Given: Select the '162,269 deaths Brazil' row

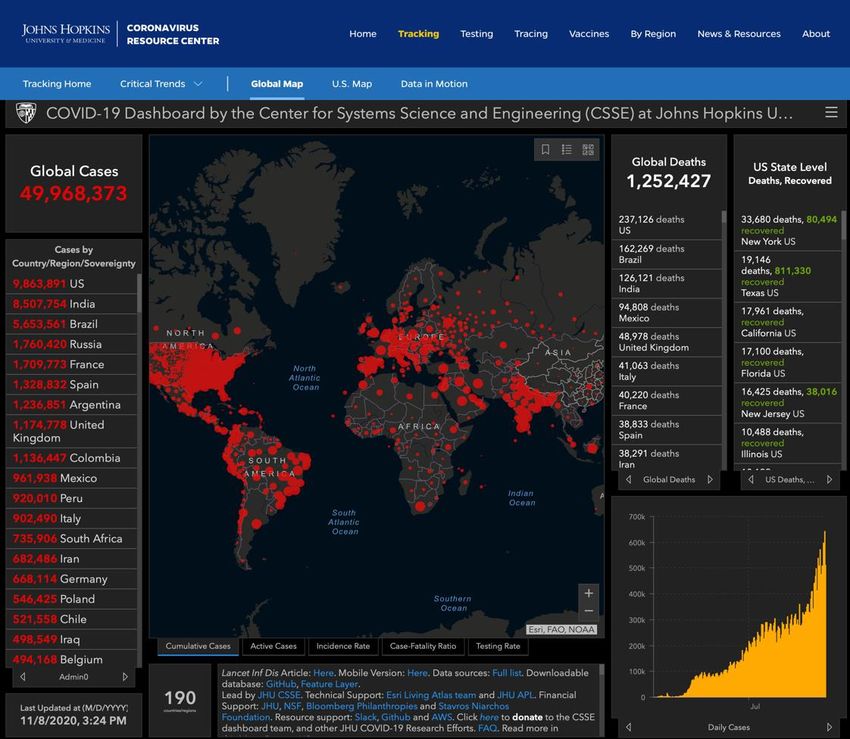Looking at the screenshot, I should tap(668, 254).
